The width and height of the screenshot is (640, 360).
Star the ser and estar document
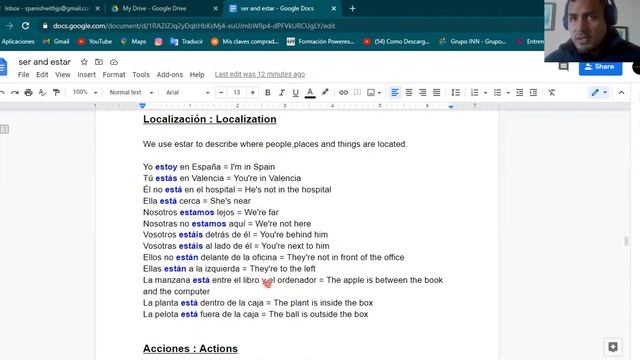pyautogui.click(x=84, y=62)
